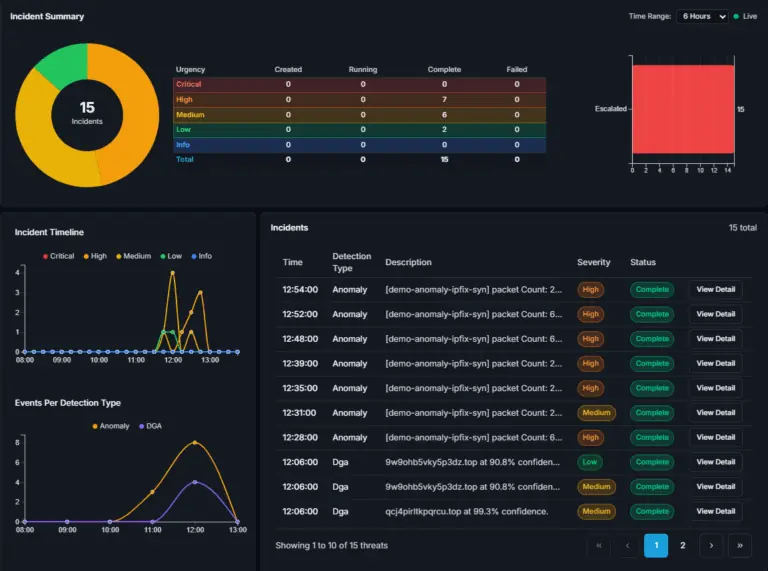768x571 pixels.
Task: Click the Low severity badge at 12:06:00
Action: coord(589,462)
